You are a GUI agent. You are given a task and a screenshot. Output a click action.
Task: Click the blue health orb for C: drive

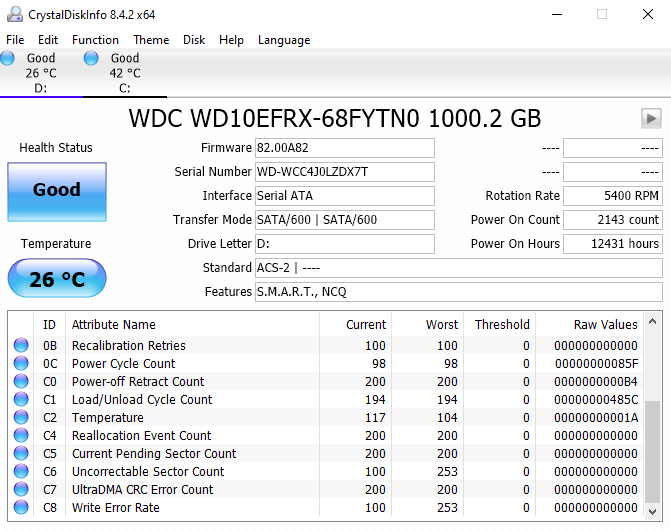[91, 58]
